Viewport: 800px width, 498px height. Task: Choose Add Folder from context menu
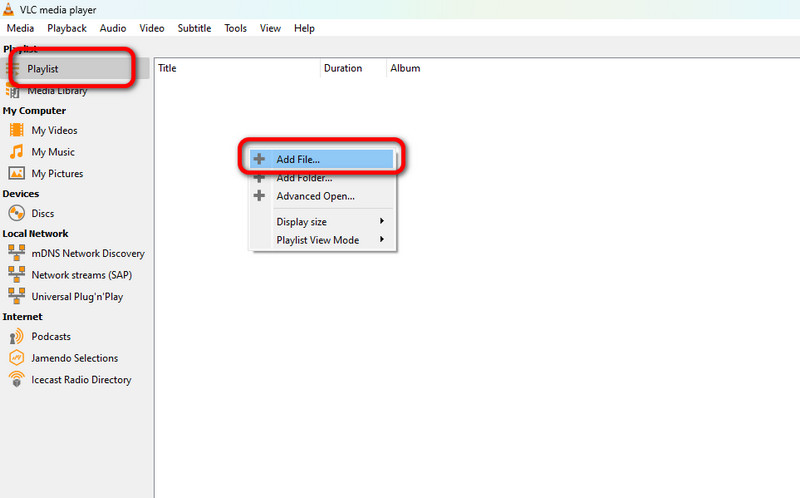click(x=304, y=178)
